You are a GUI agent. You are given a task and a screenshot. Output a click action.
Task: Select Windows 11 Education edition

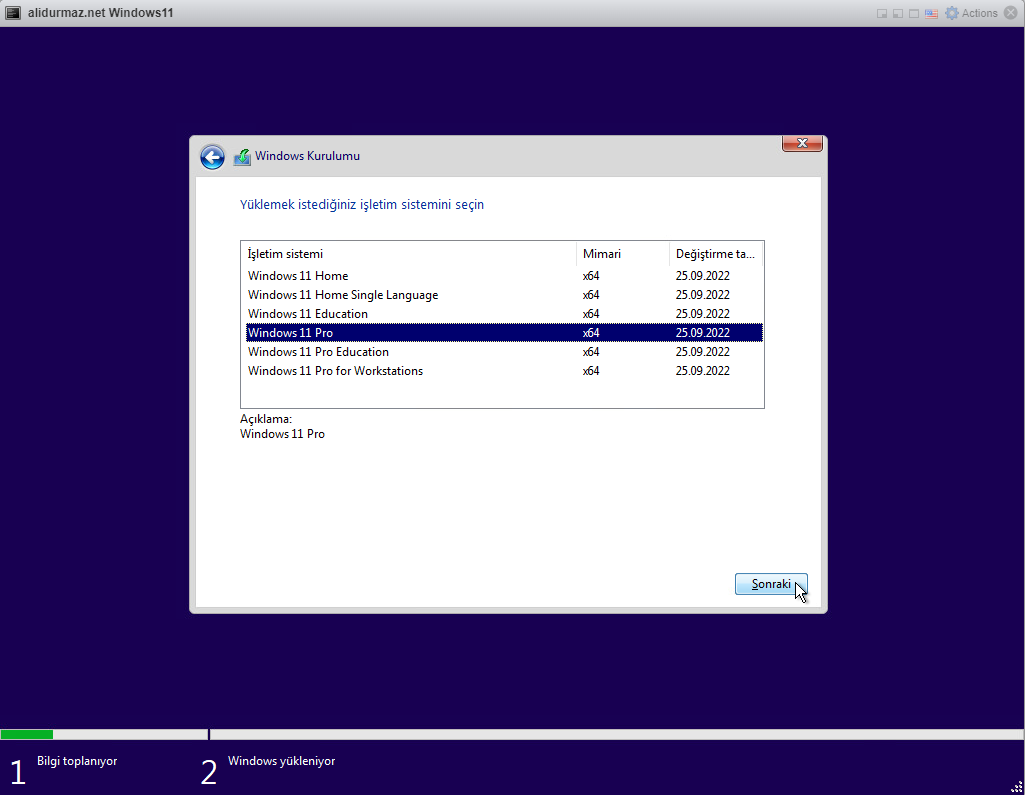(307, 313)
